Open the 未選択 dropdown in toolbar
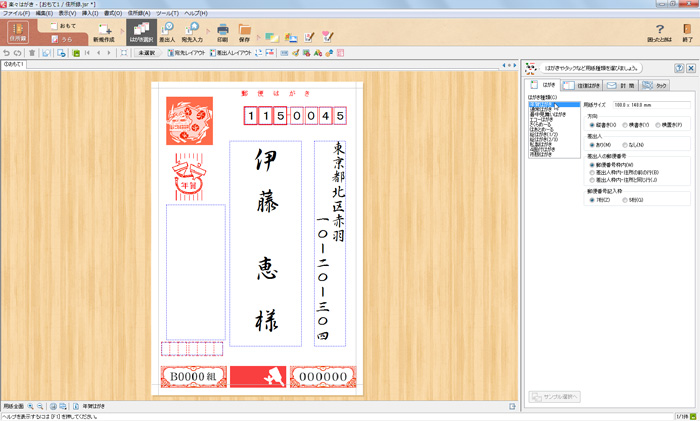Viewport: 700px width, 421px height. pyautogui.click(x=146, y=53)
